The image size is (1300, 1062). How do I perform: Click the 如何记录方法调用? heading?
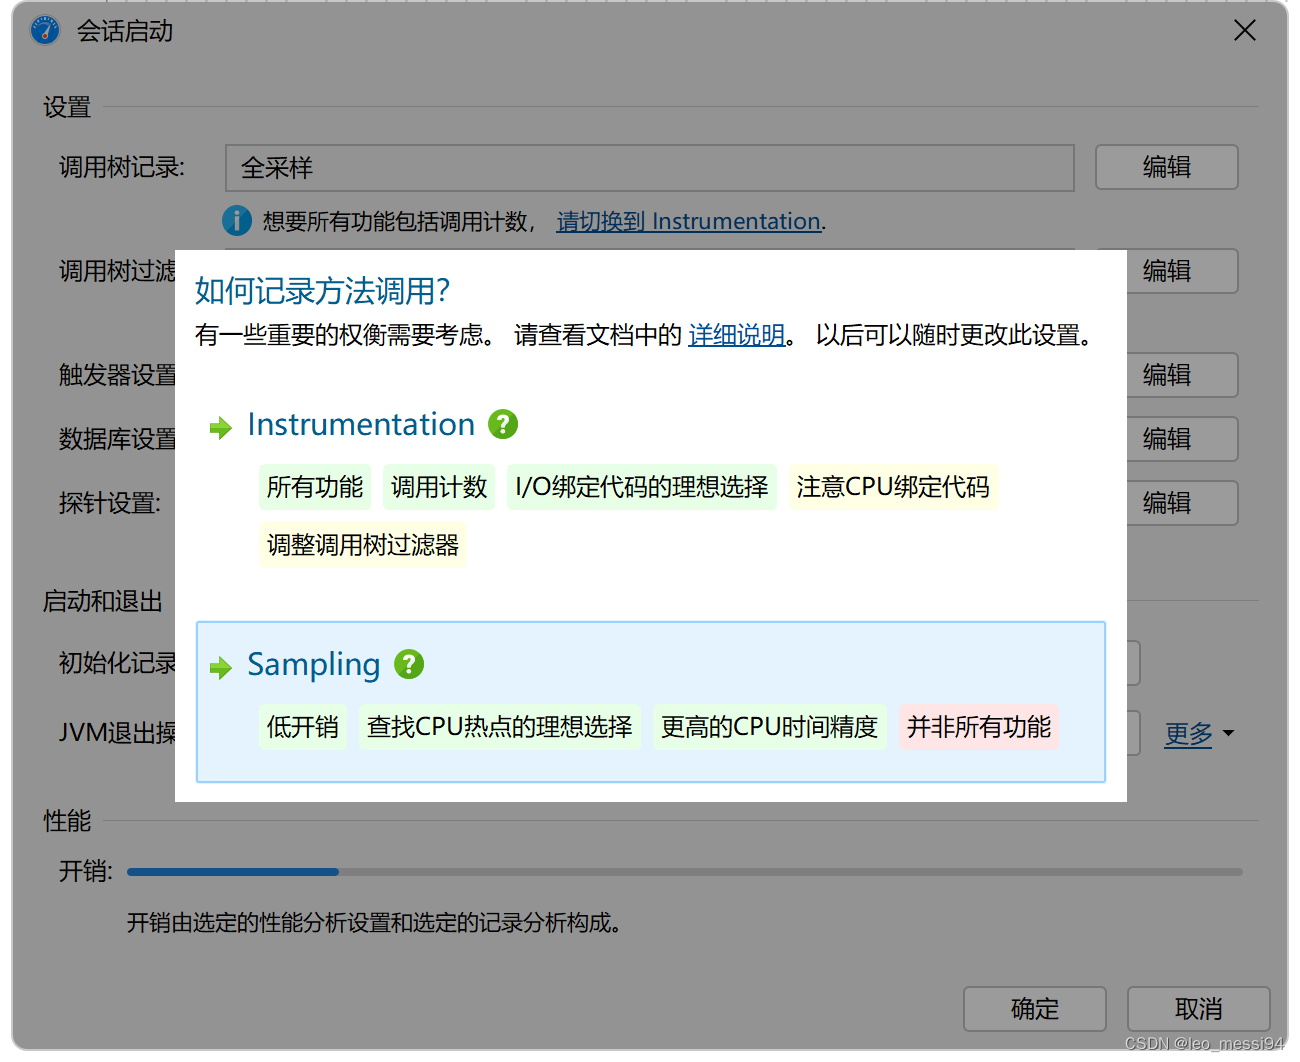click(x=322, y=291)
